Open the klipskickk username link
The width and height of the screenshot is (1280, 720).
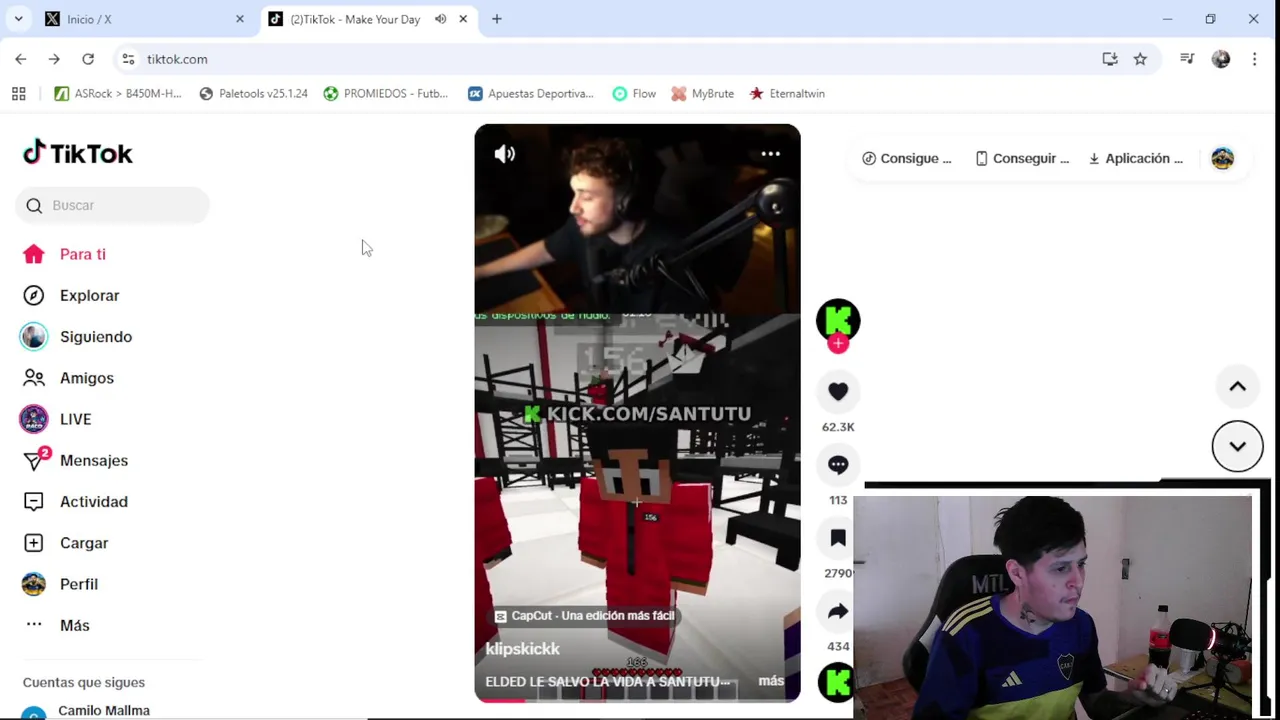click(x=522, y=649)
